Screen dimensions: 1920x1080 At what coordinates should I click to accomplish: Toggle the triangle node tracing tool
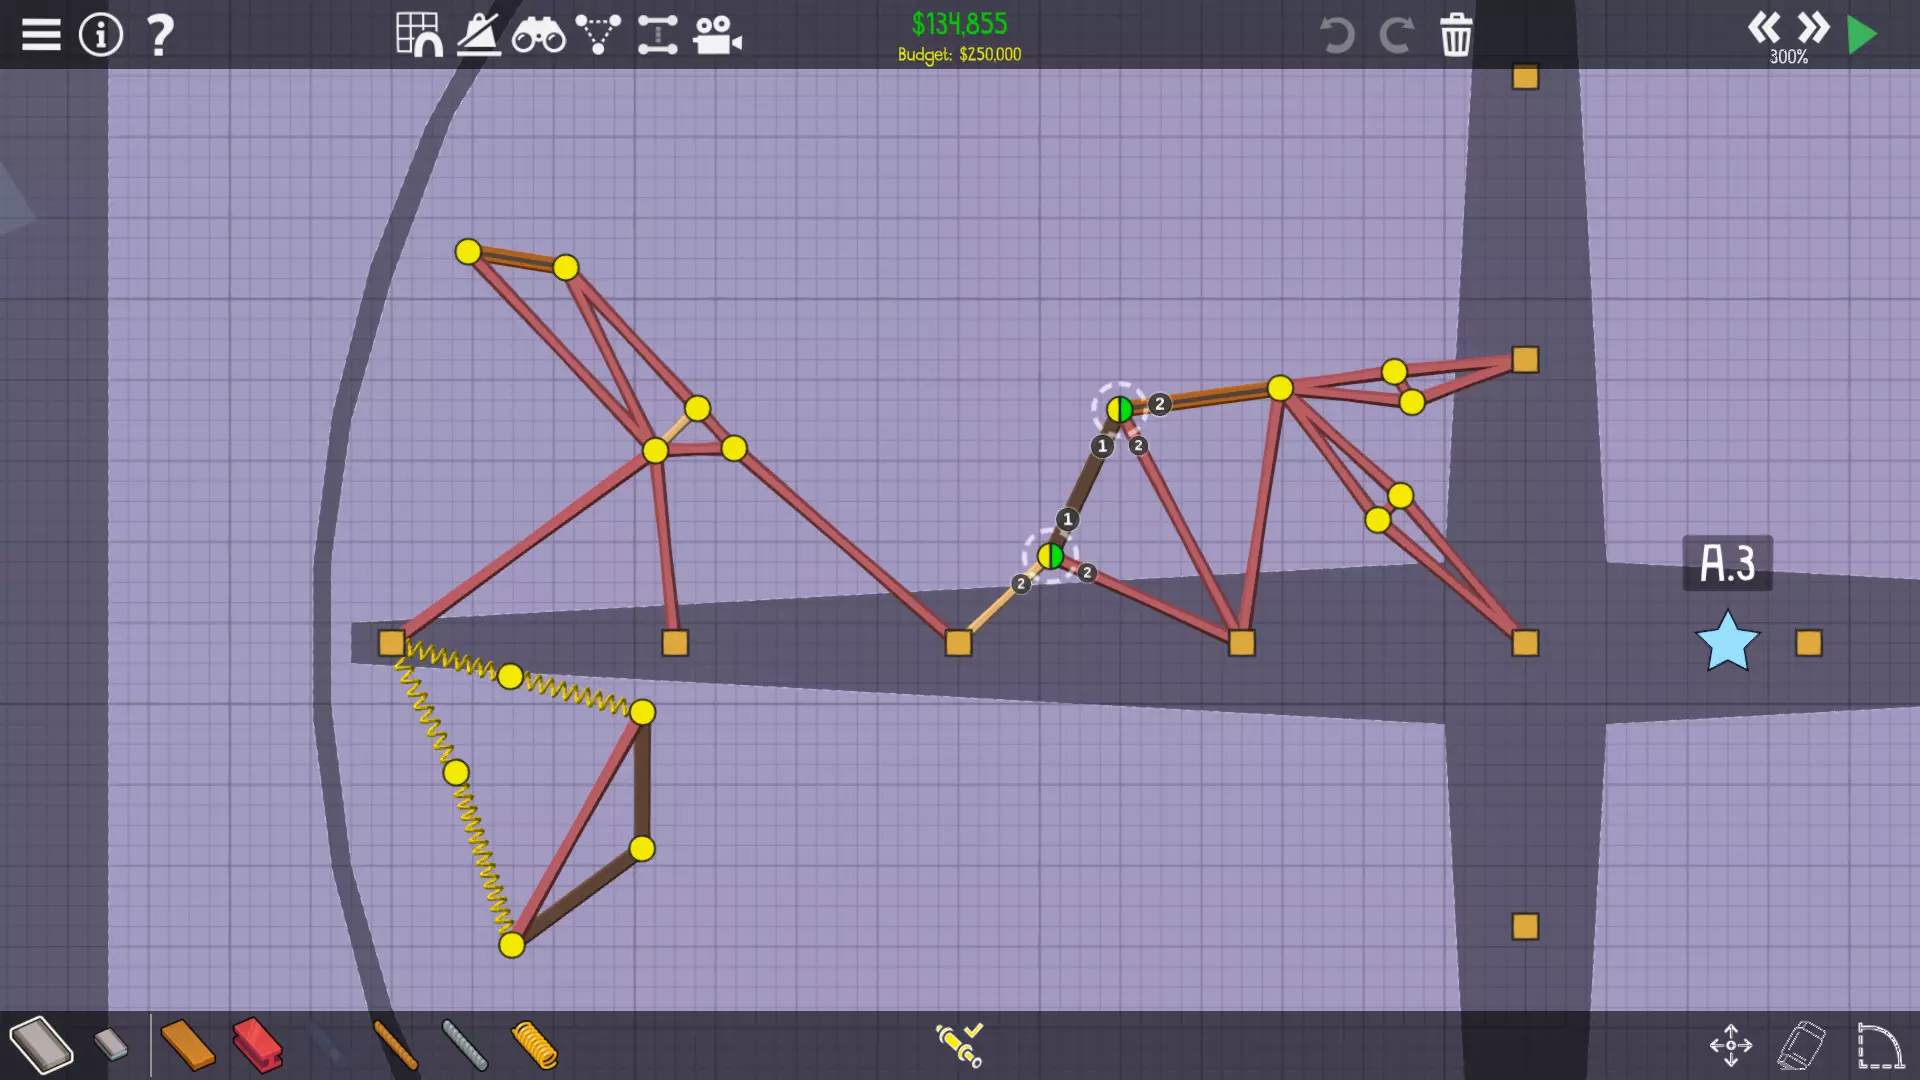598,35
